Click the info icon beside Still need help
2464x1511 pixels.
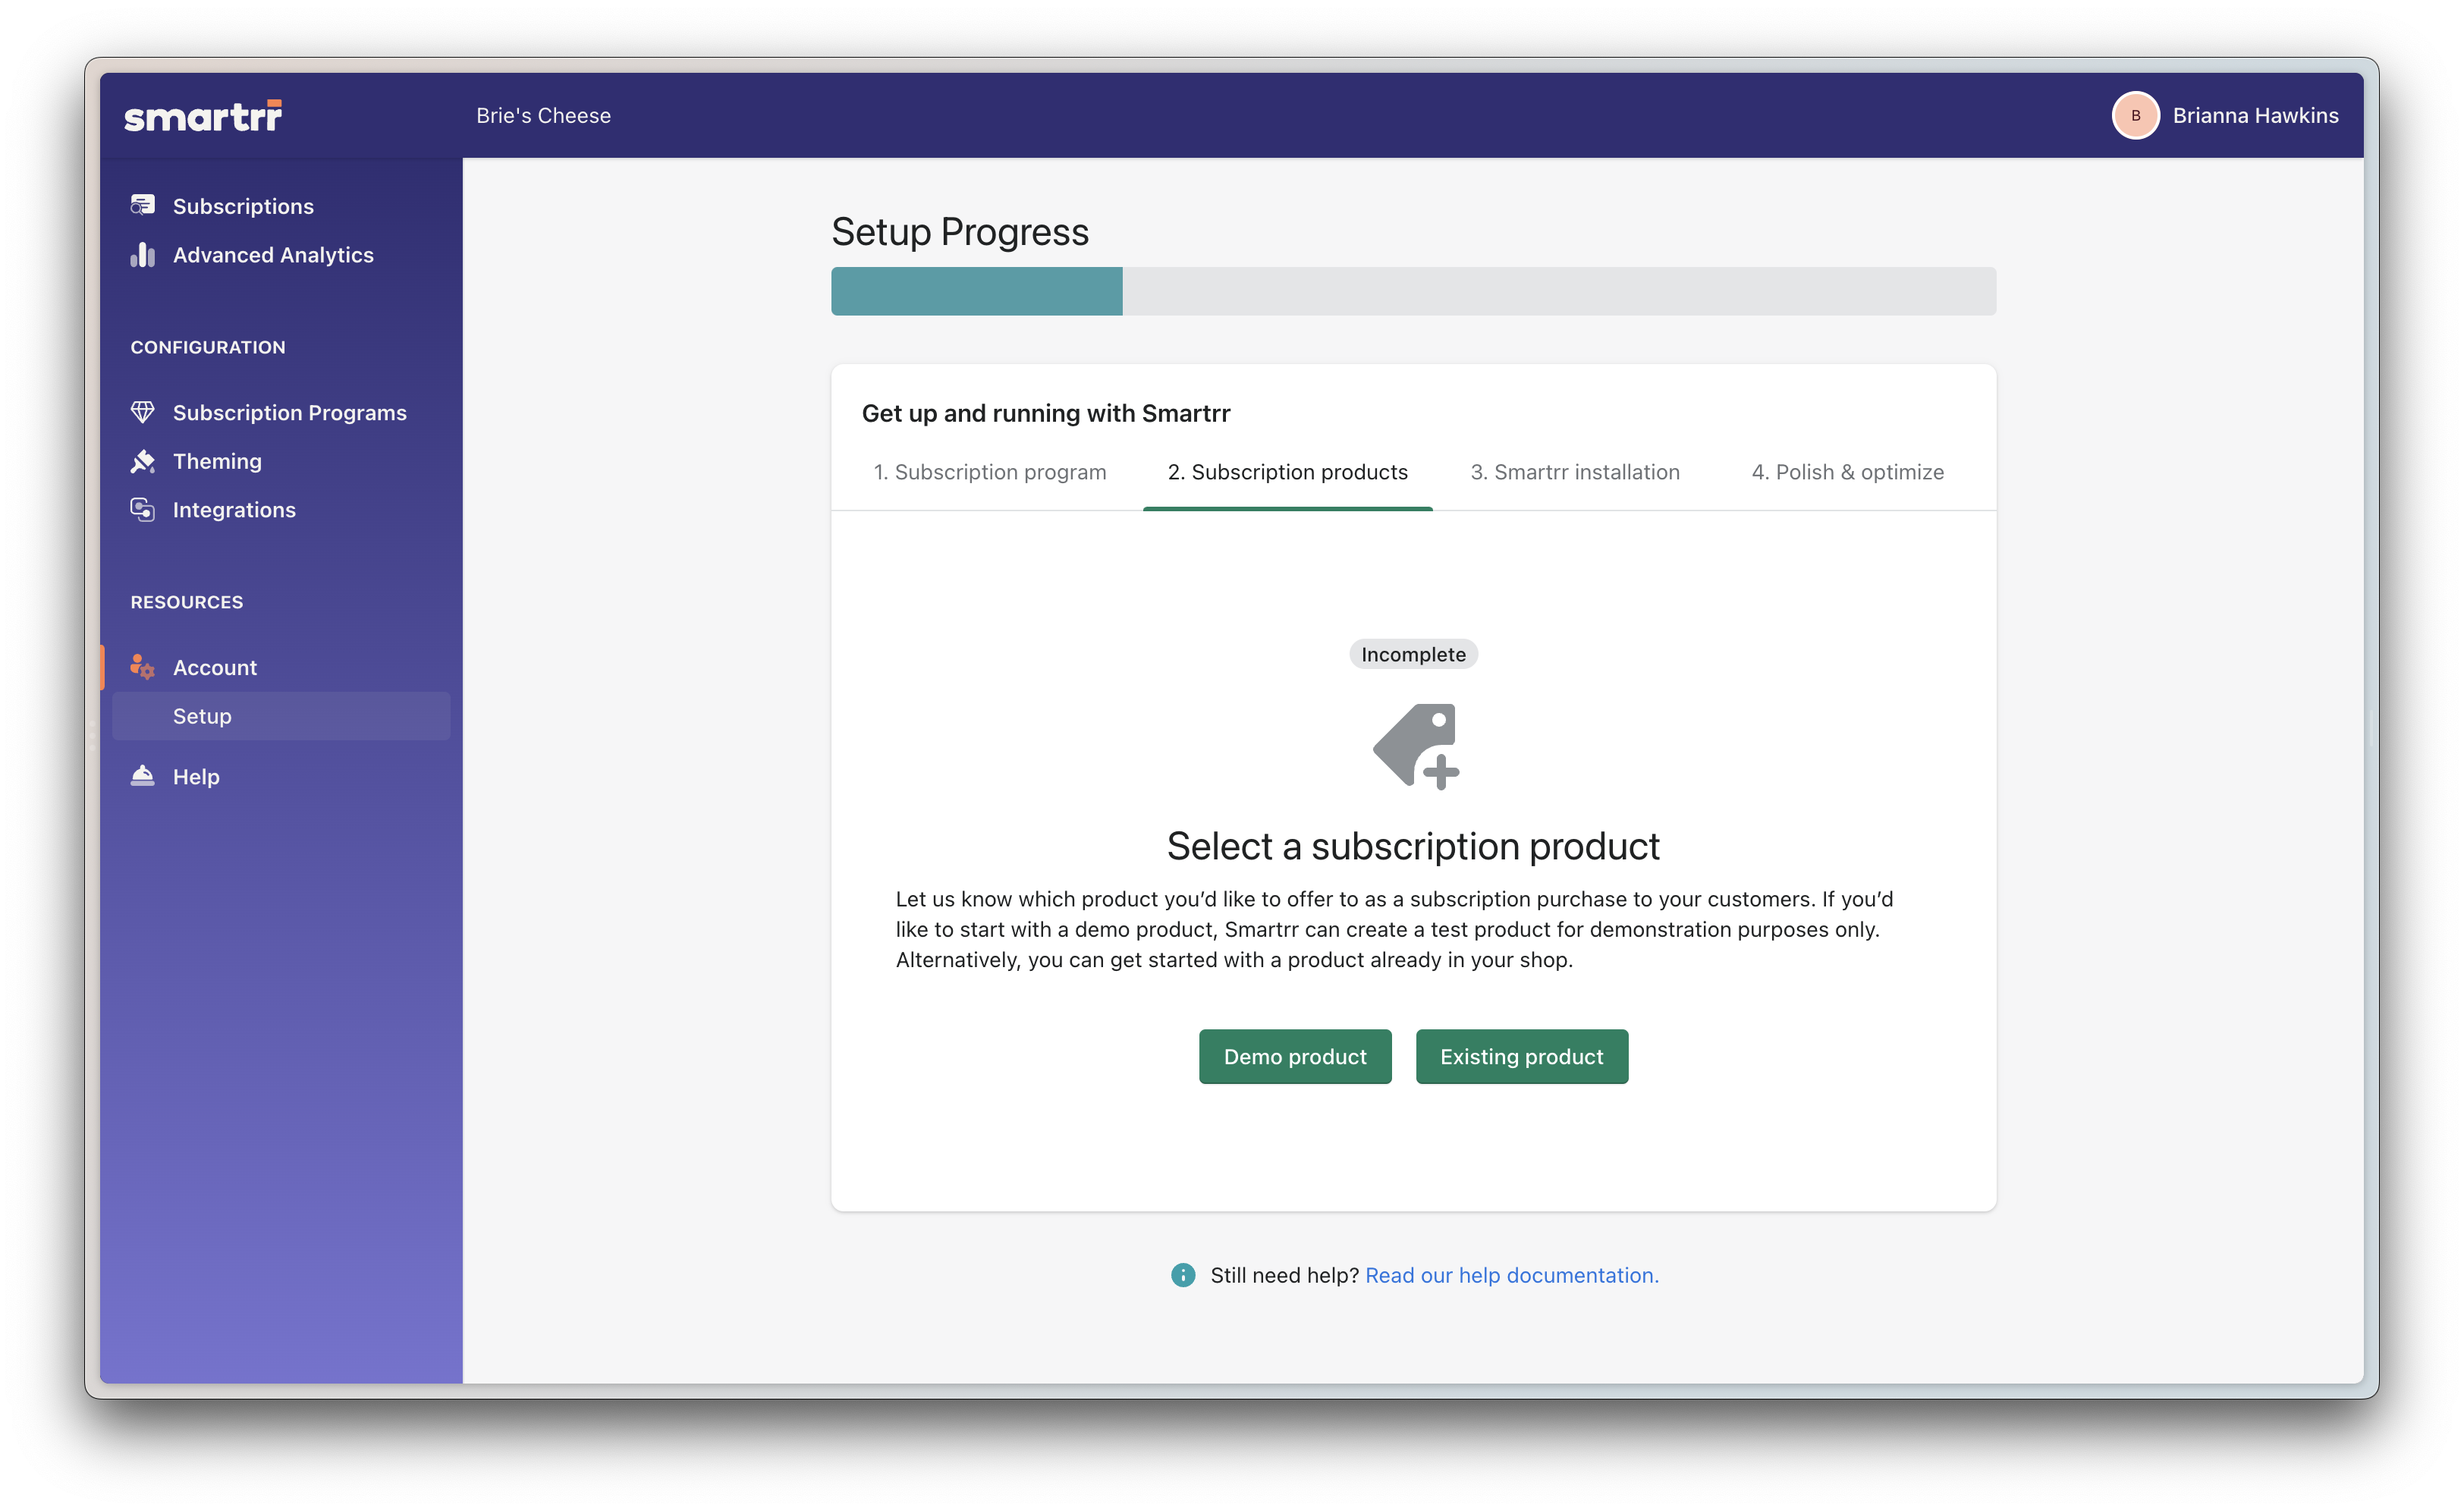[1183, 1275]
